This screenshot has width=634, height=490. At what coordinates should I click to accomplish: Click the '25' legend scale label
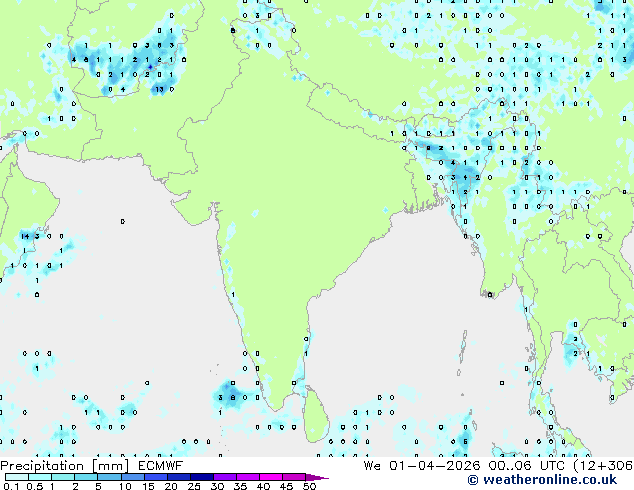(194, 486)
